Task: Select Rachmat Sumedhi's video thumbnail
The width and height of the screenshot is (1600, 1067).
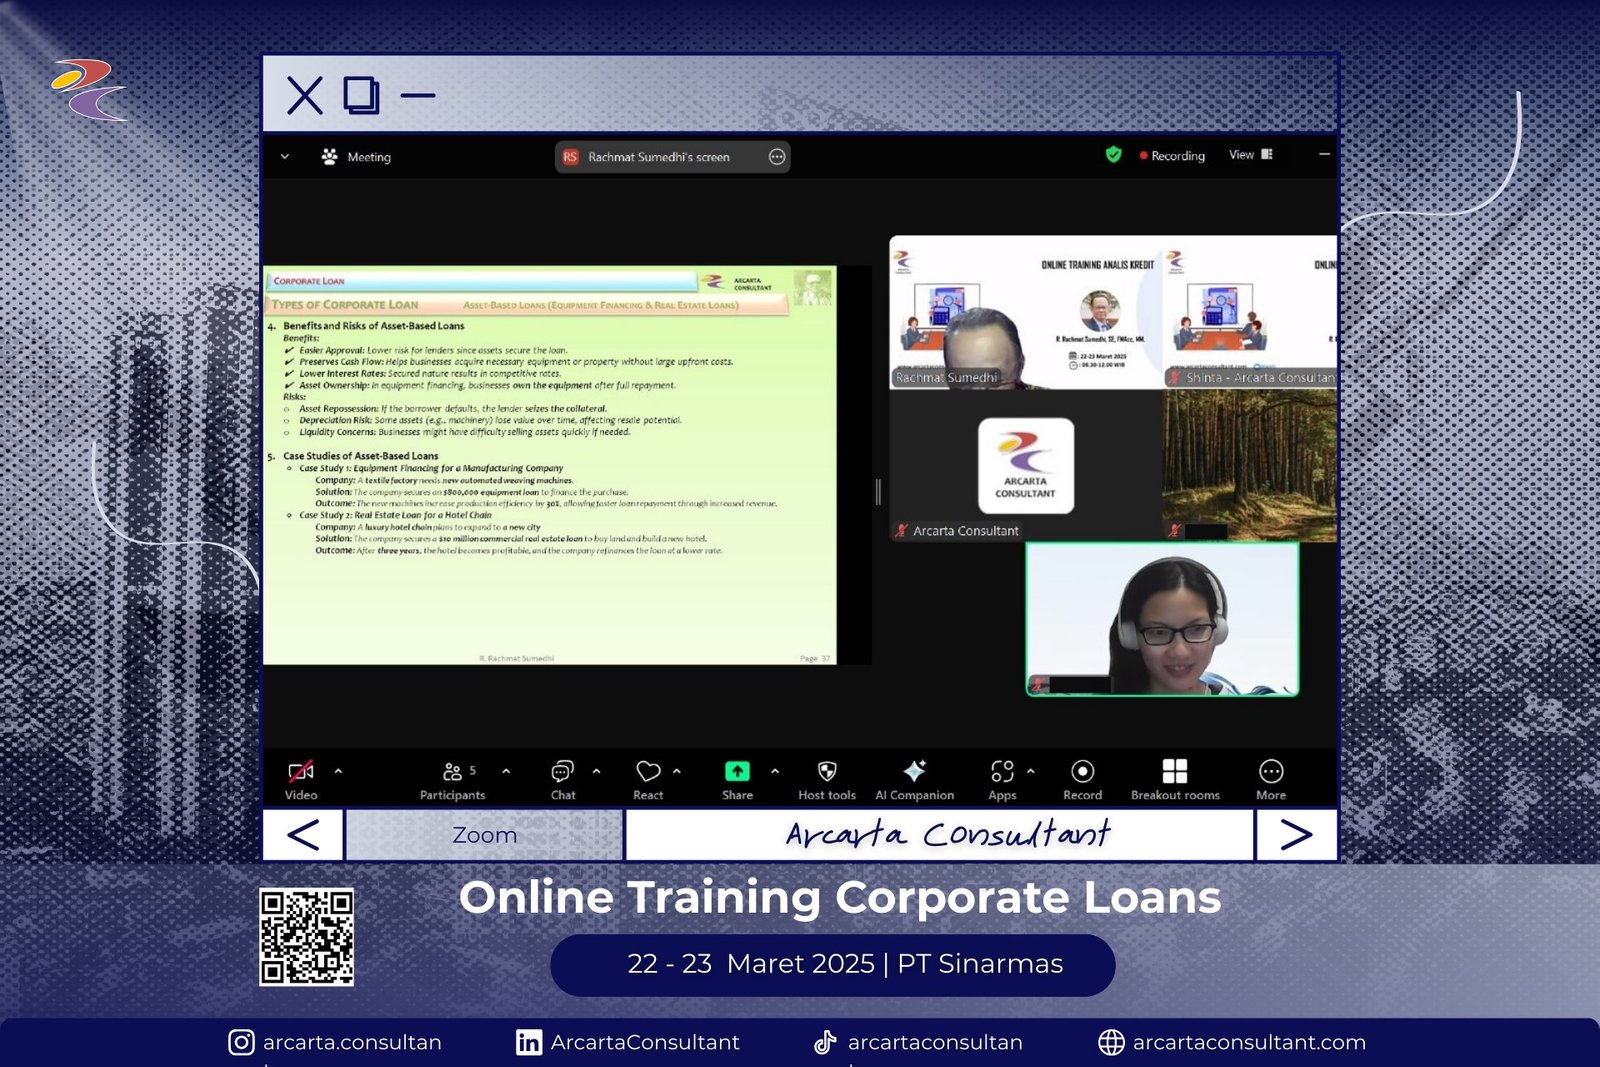Action: coord(1024,312)
